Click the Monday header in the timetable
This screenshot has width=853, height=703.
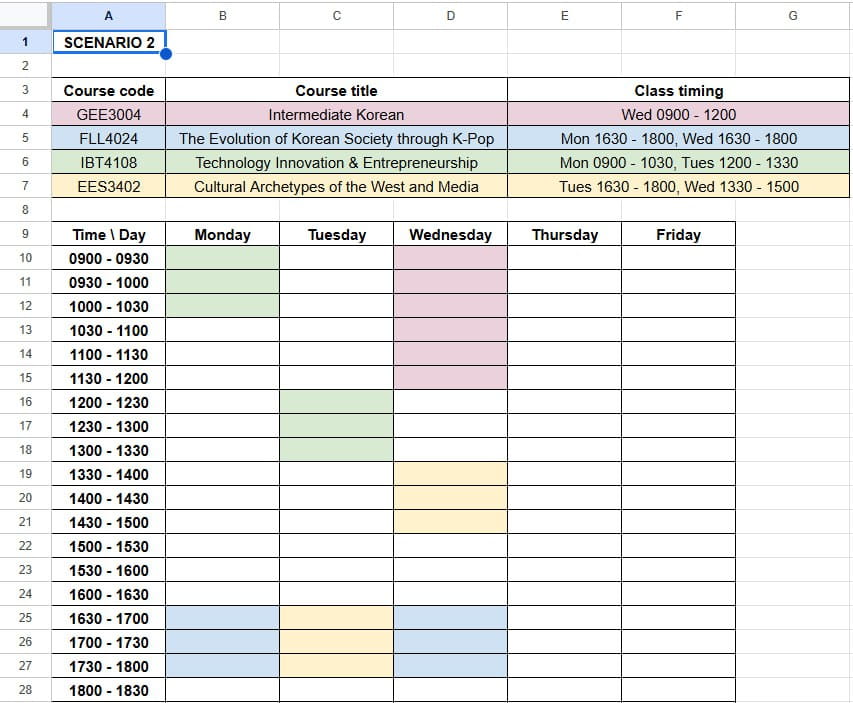click(x=222, y=234)
